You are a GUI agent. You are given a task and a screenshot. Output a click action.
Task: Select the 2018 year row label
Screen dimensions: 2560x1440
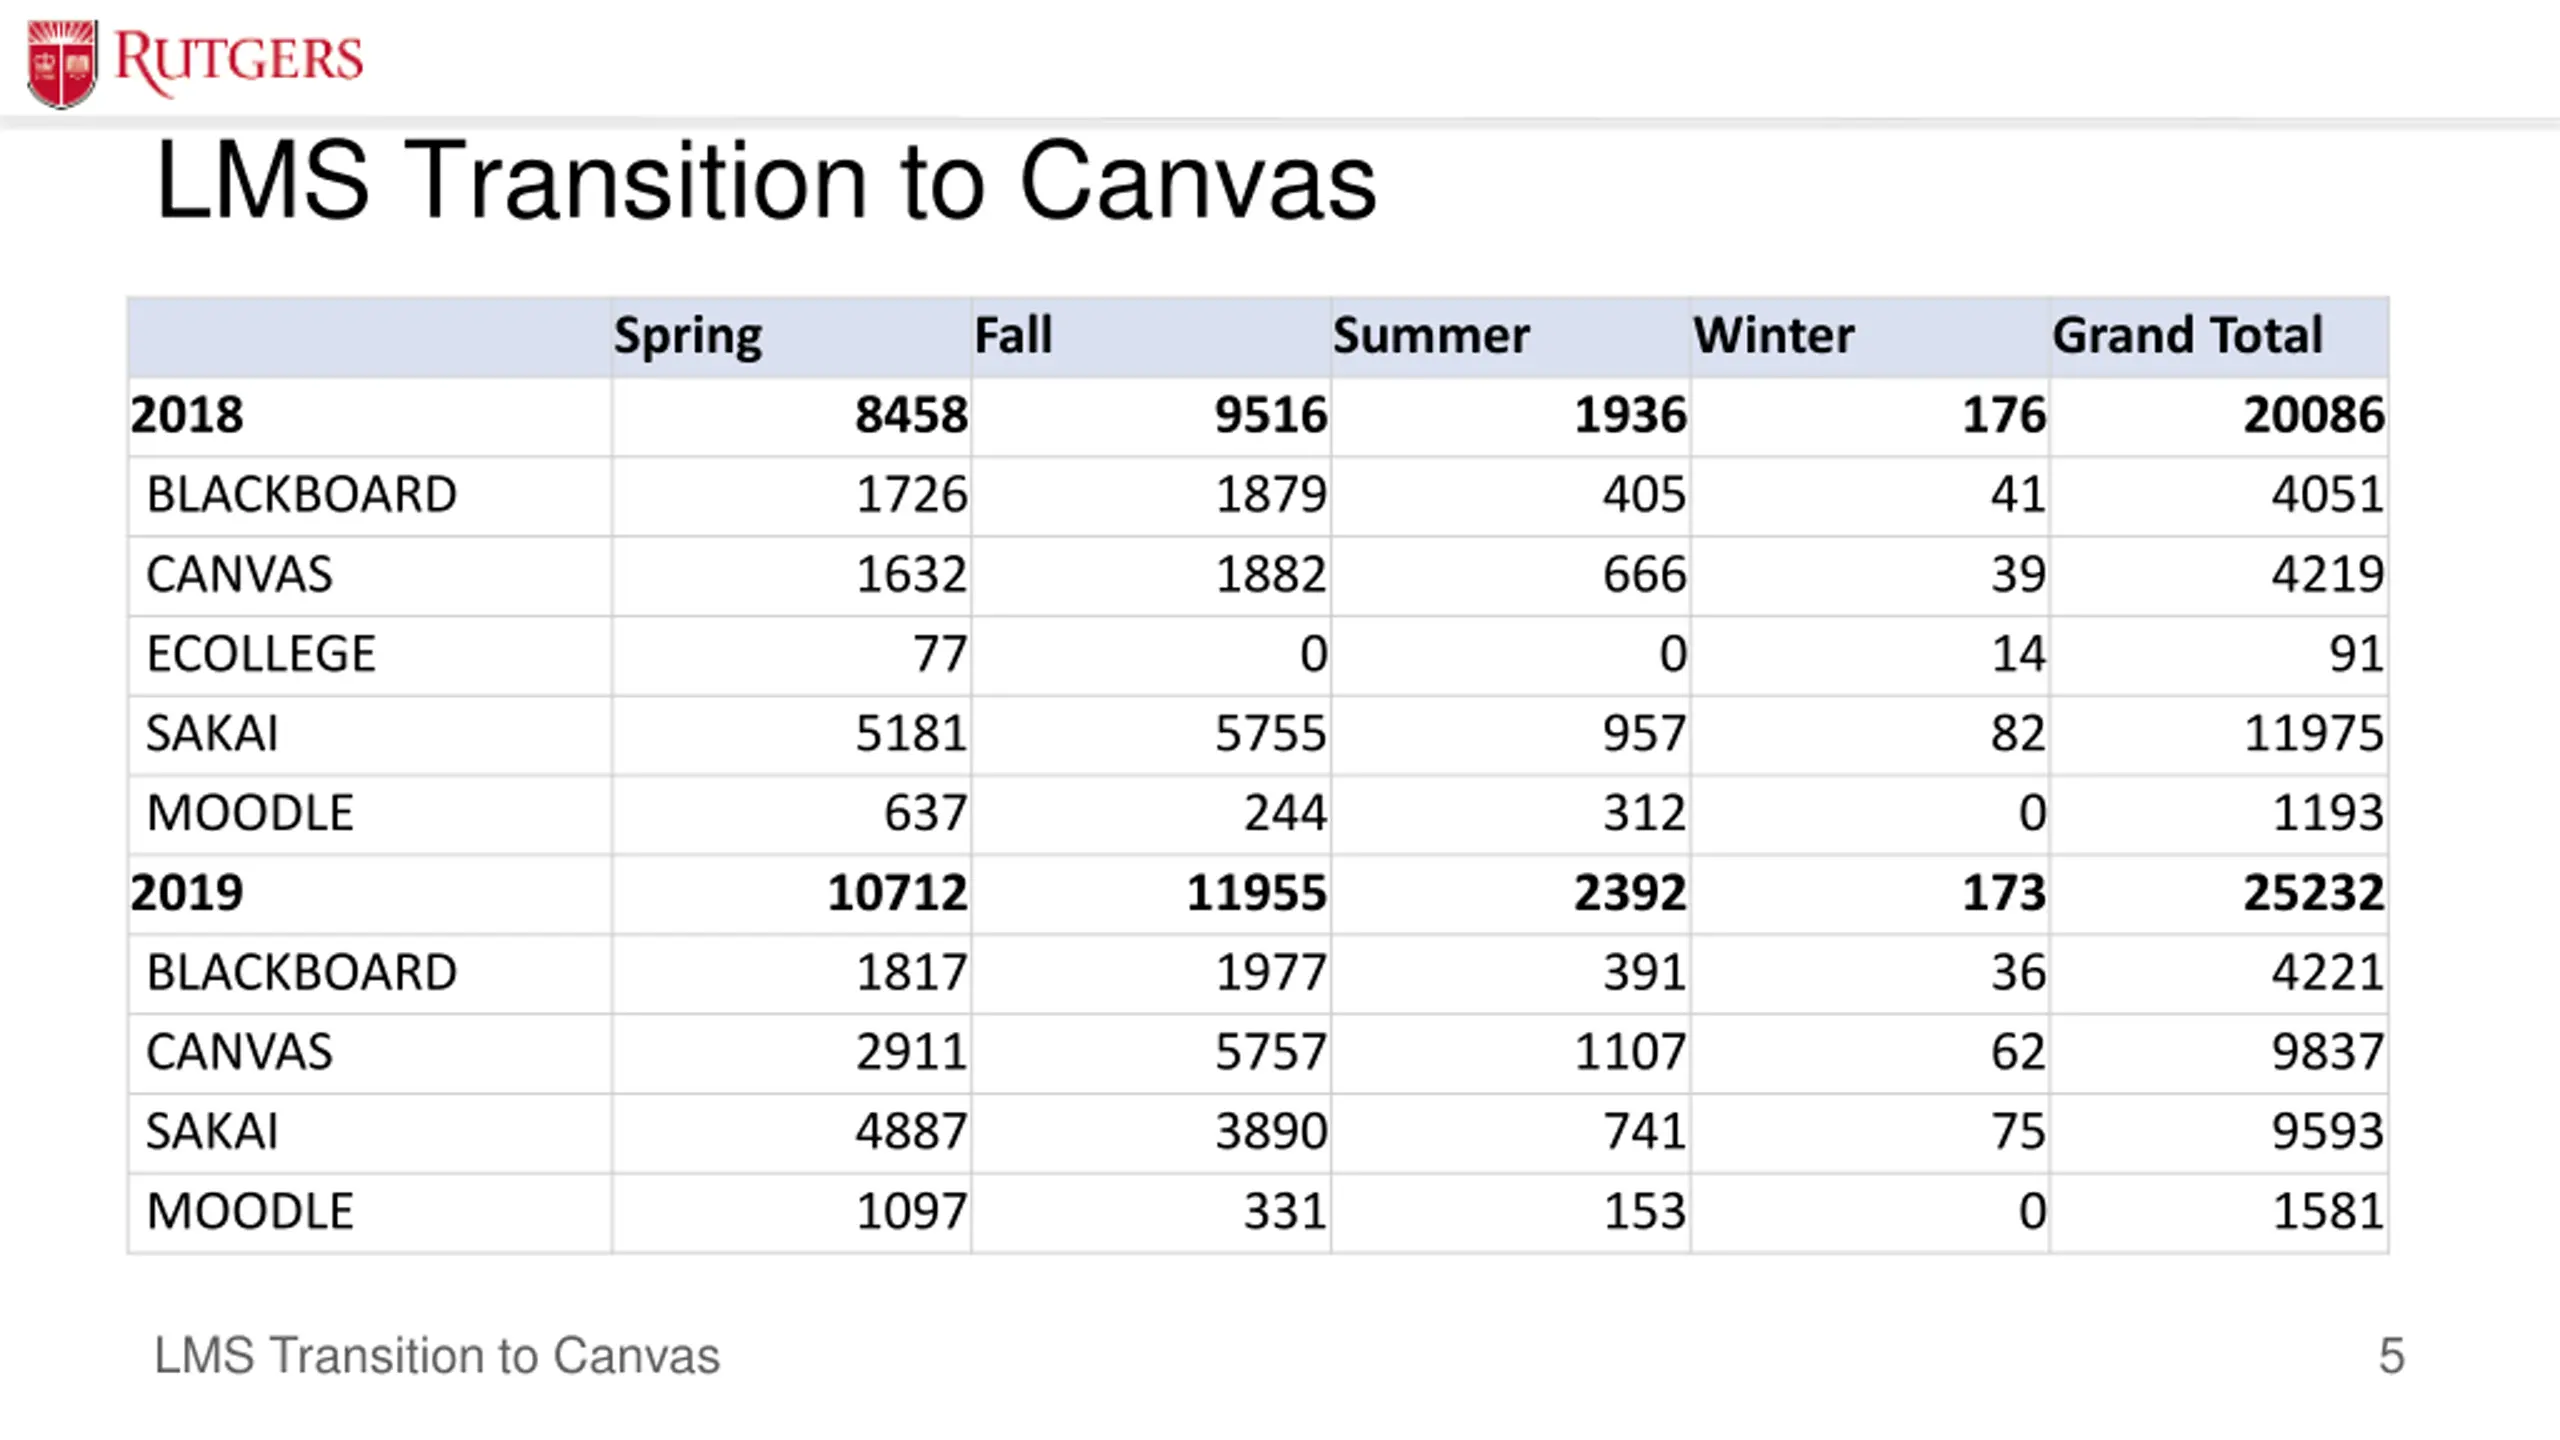187,415
